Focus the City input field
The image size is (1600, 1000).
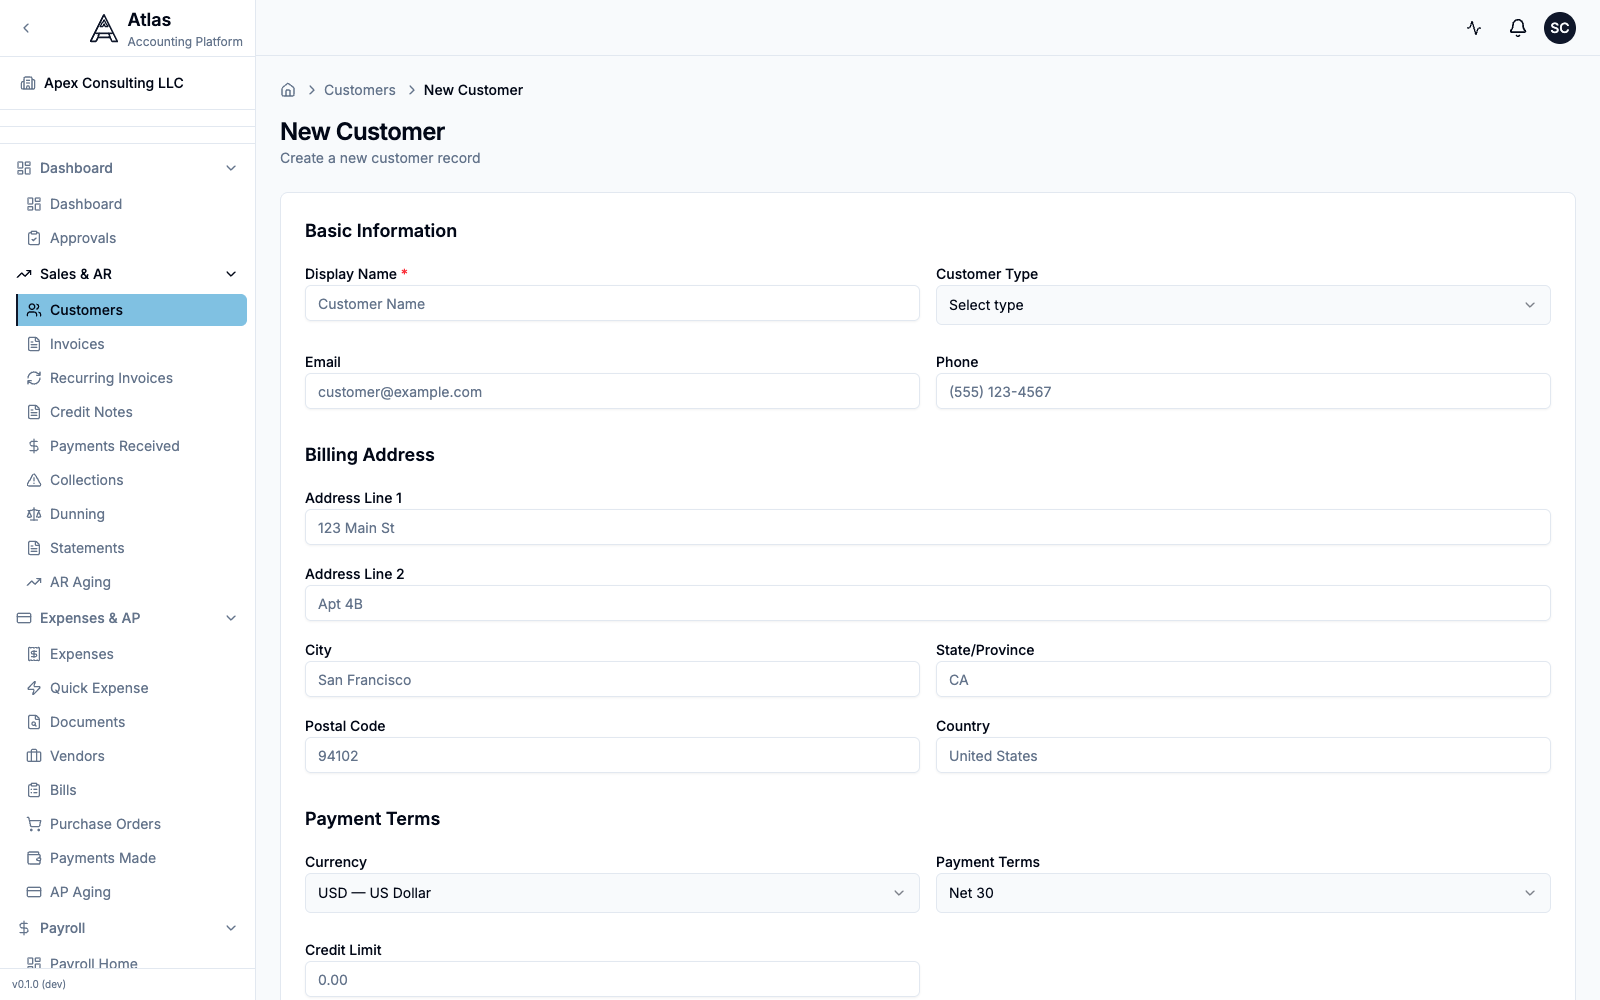pyautogui.click(x=612, y=680)
